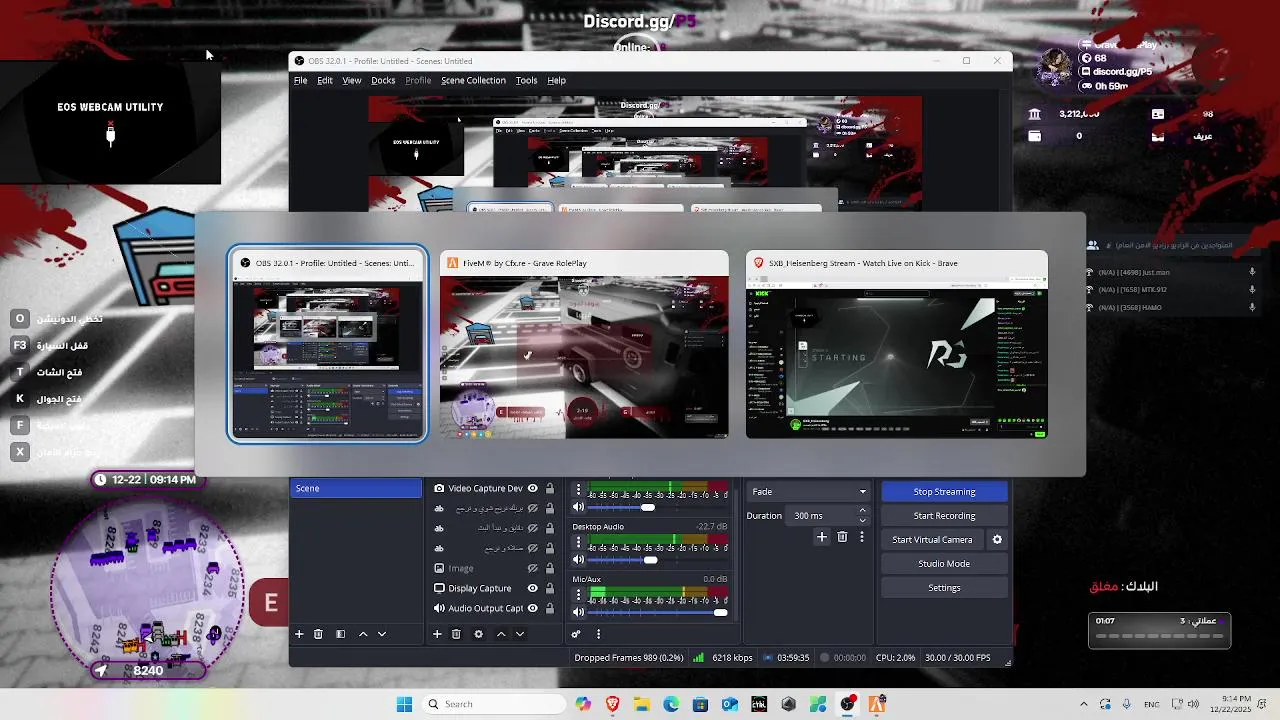Move the scene up in the Scenes toolbar
Screen dimensions: 1280x720
coord(363,634)
